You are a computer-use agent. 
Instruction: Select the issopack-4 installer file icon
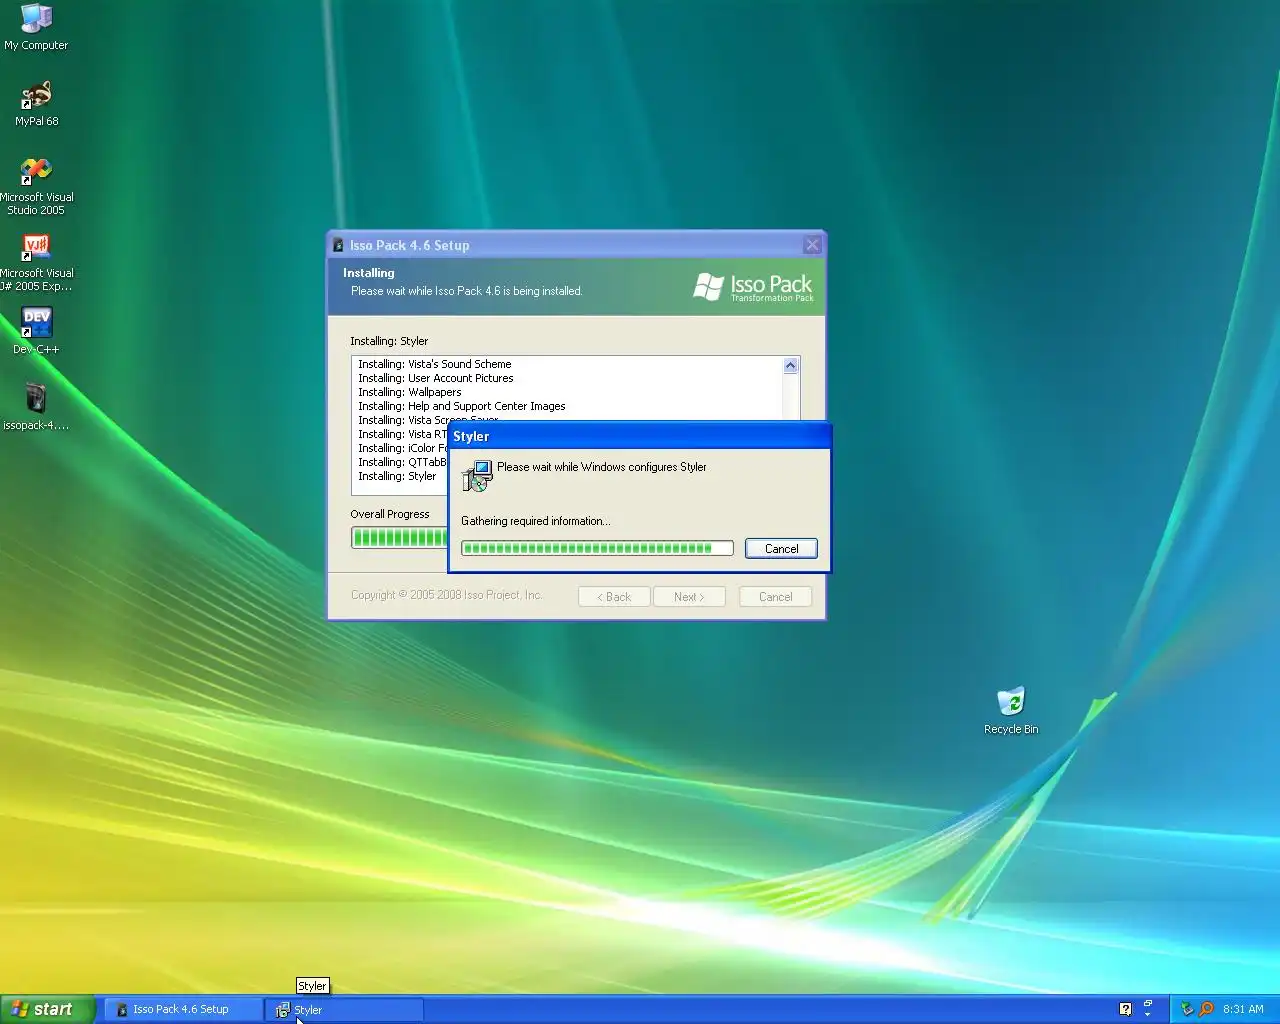click(x=36, y=407)
